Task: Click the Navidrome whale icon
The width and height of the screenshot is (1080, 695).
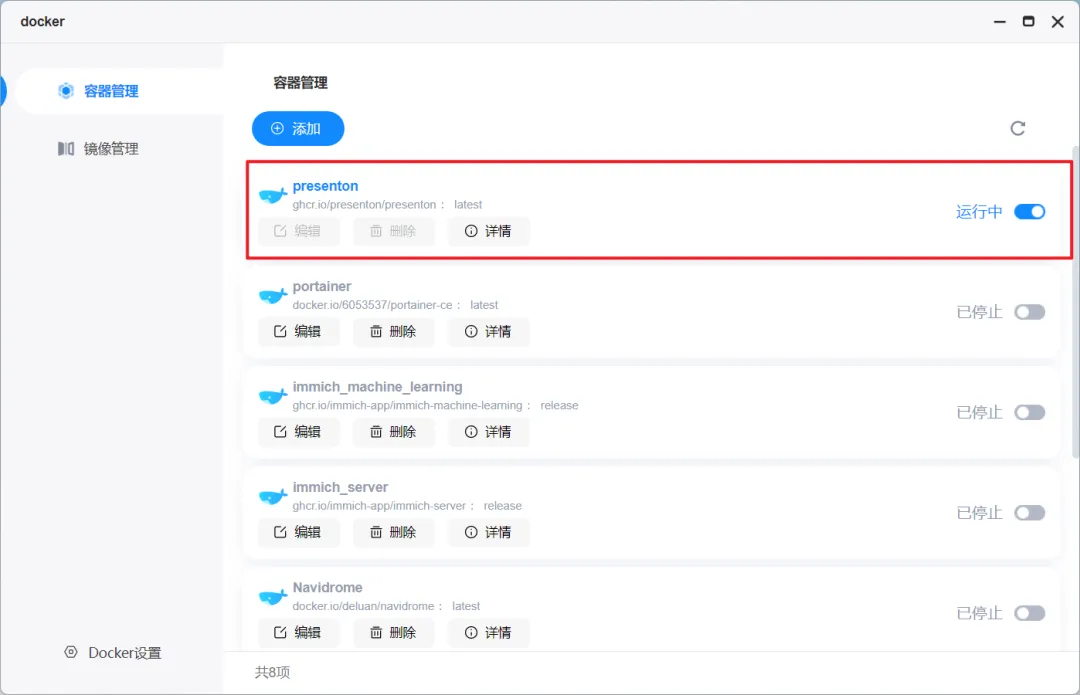Action: pyautogui.click(x=273, y=597)
